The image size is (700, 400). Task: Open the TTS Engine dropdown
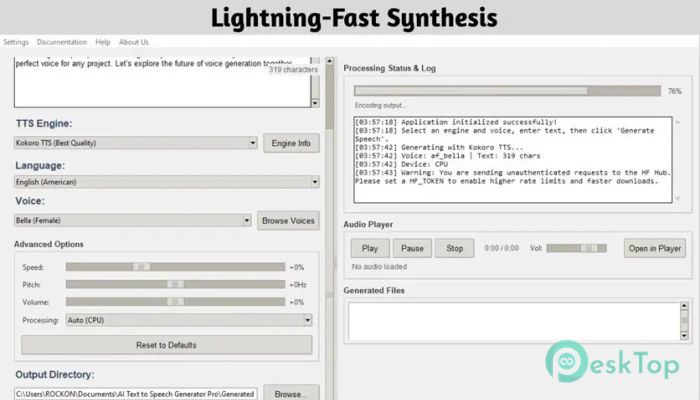pos(136,143)
